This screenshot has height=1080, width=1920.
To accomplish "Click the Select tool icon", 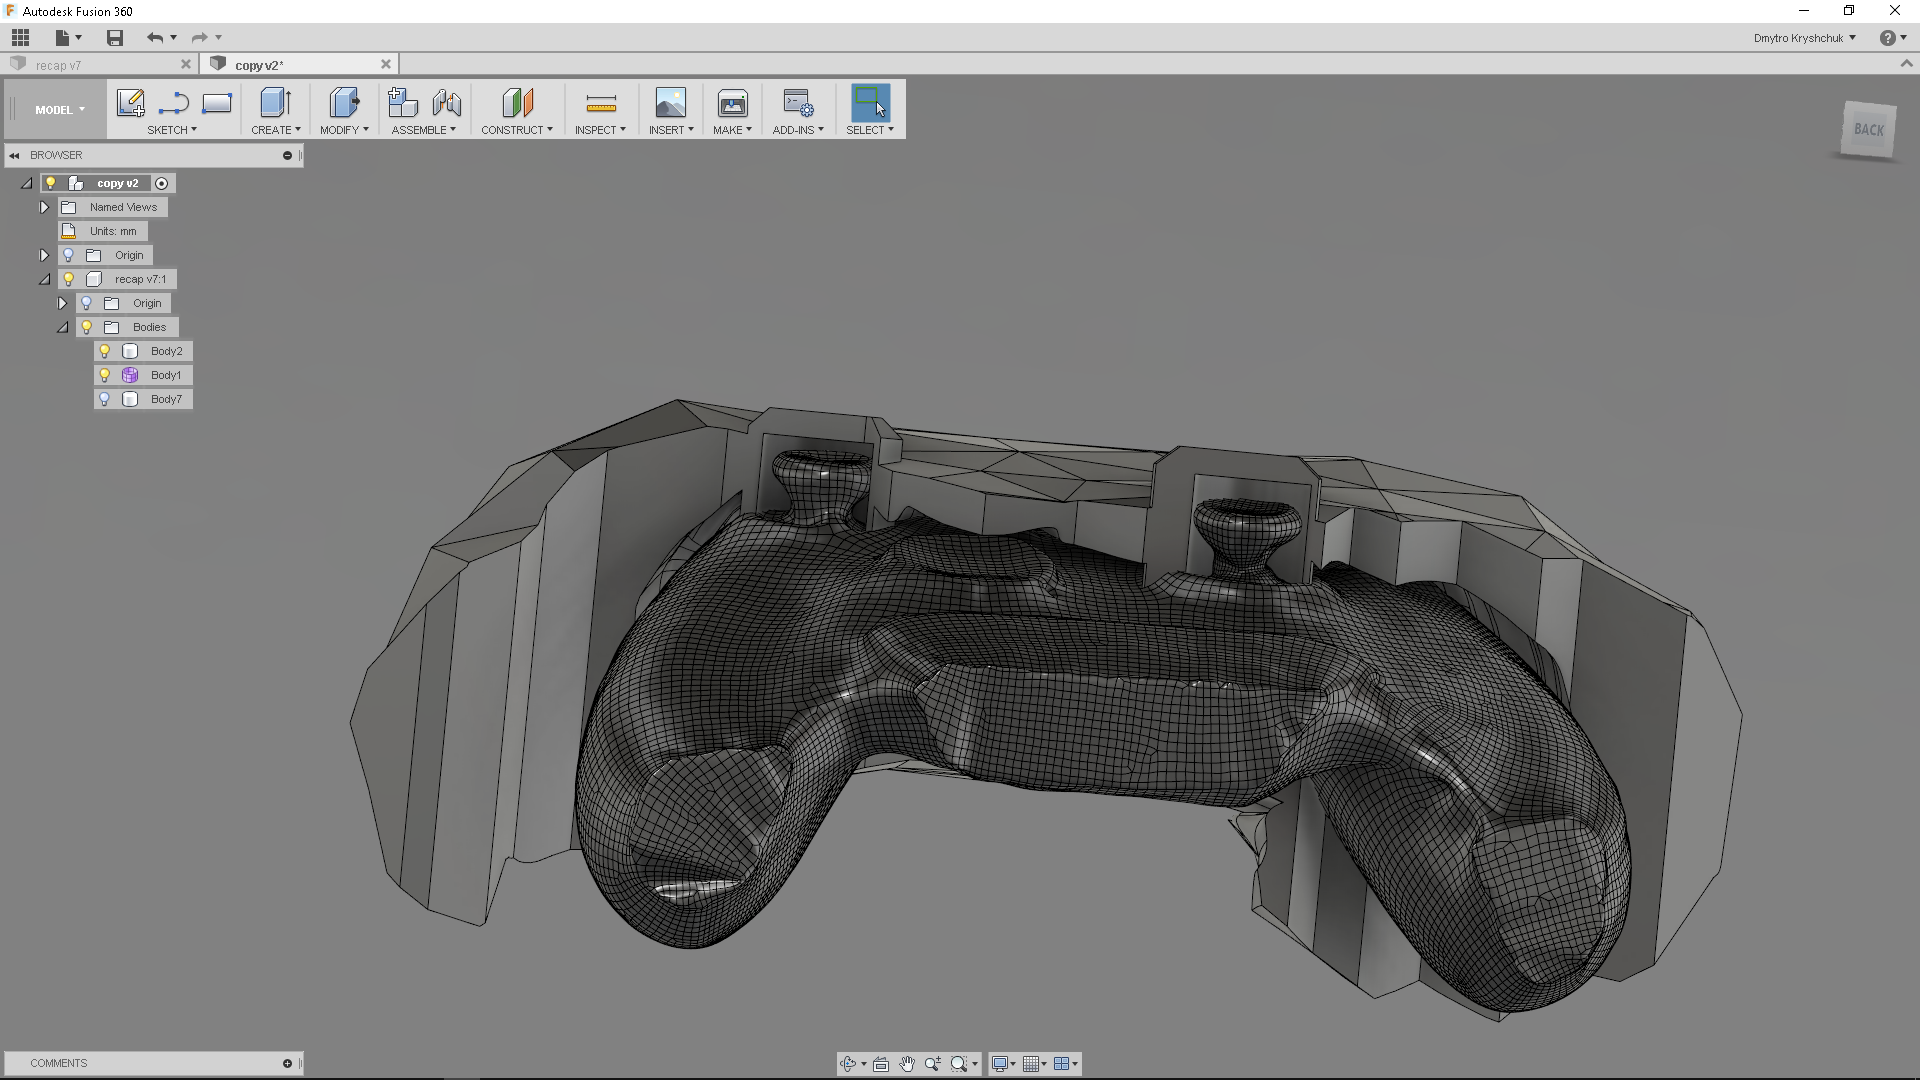I will [870, 103].
